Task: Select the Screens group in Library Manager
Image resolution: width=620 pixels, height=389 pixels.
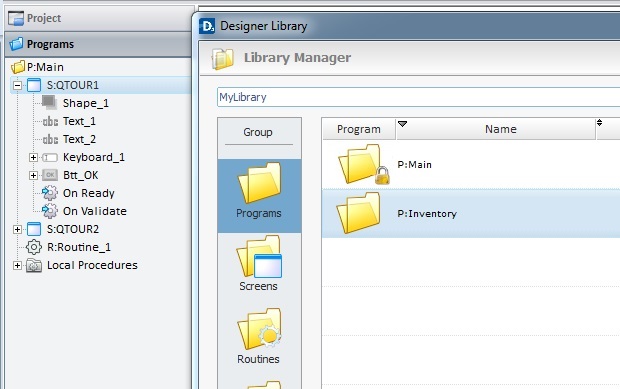Action: pos(259,264)
